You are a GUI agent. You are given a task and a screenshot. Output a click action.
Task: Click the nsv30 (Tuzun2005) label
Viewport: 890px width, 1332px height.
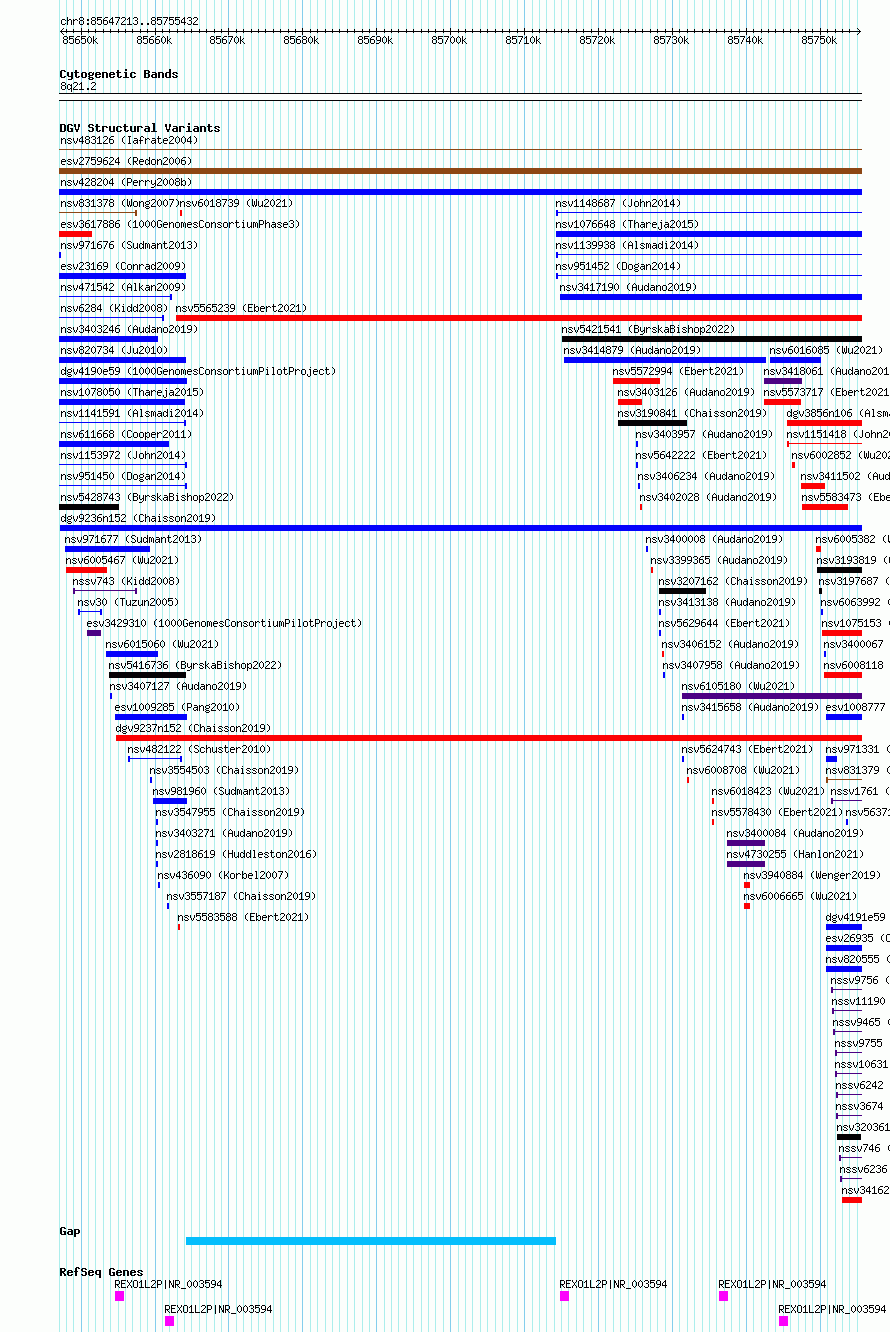click(128, 602)
